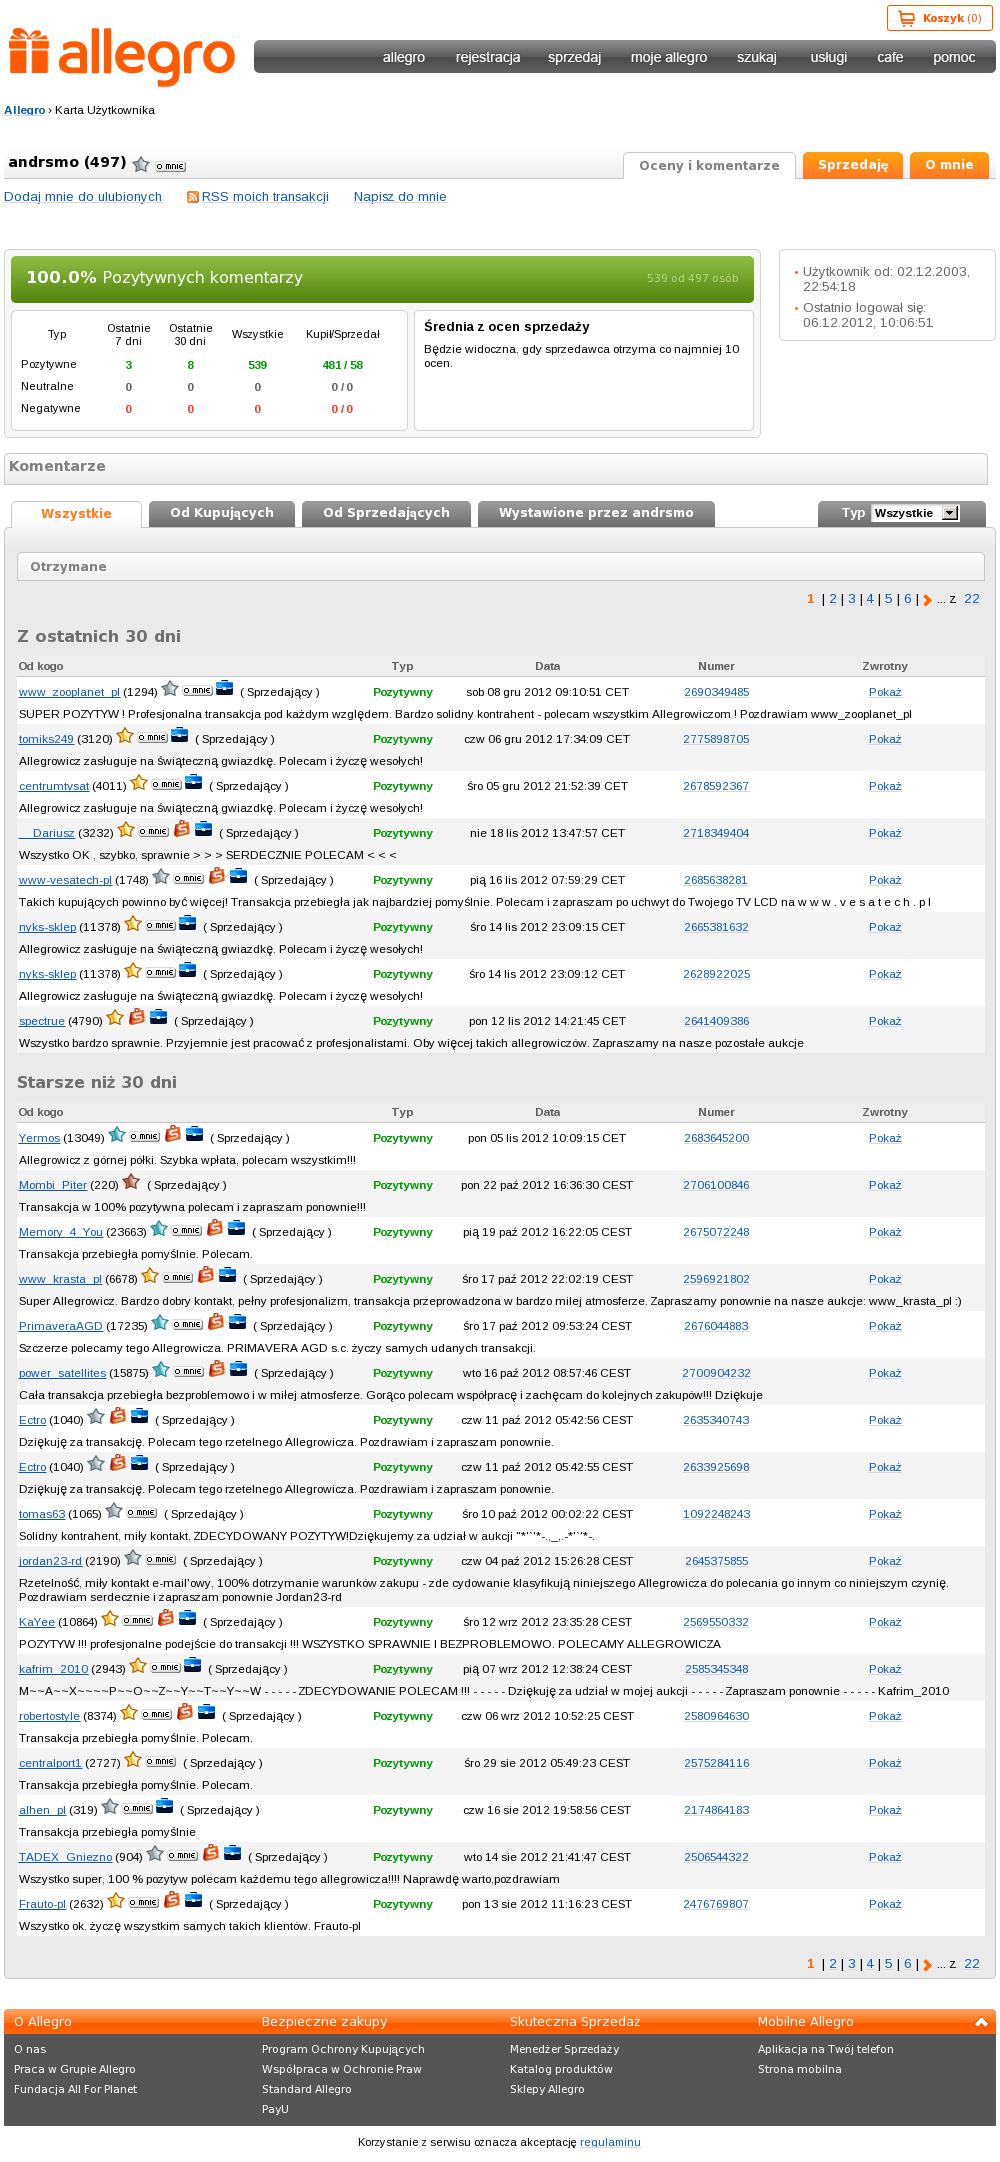This screenshot has height=2162, width=1000.
Task: Click the briefcase icon next to centrumtvsat
Action: [x=194, y=782]
